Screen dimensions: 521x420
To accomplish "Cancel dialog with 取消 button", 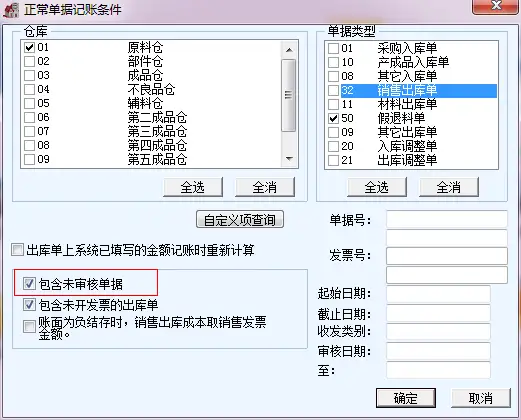I will (x=480, y=398).
